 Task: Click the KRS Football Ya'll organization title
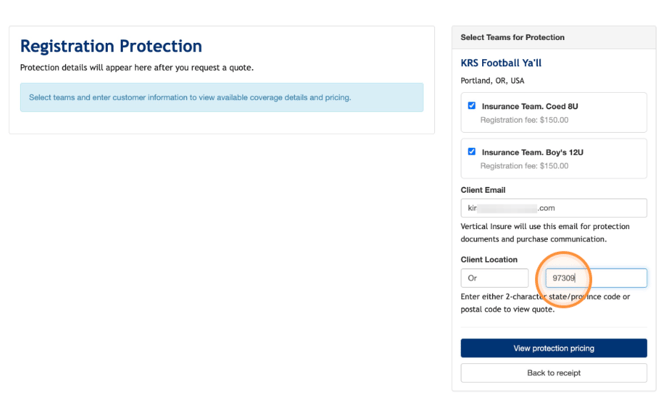pos(501,63)
